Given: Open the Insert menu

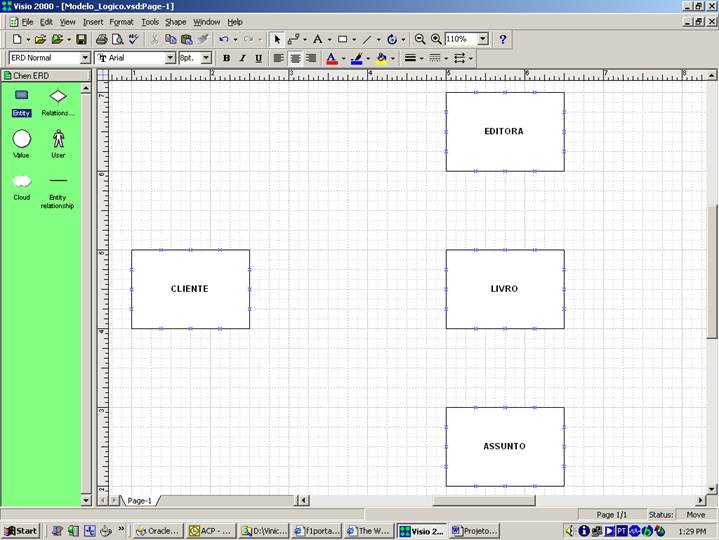Looking at the screenshot, I should [93, 22].
